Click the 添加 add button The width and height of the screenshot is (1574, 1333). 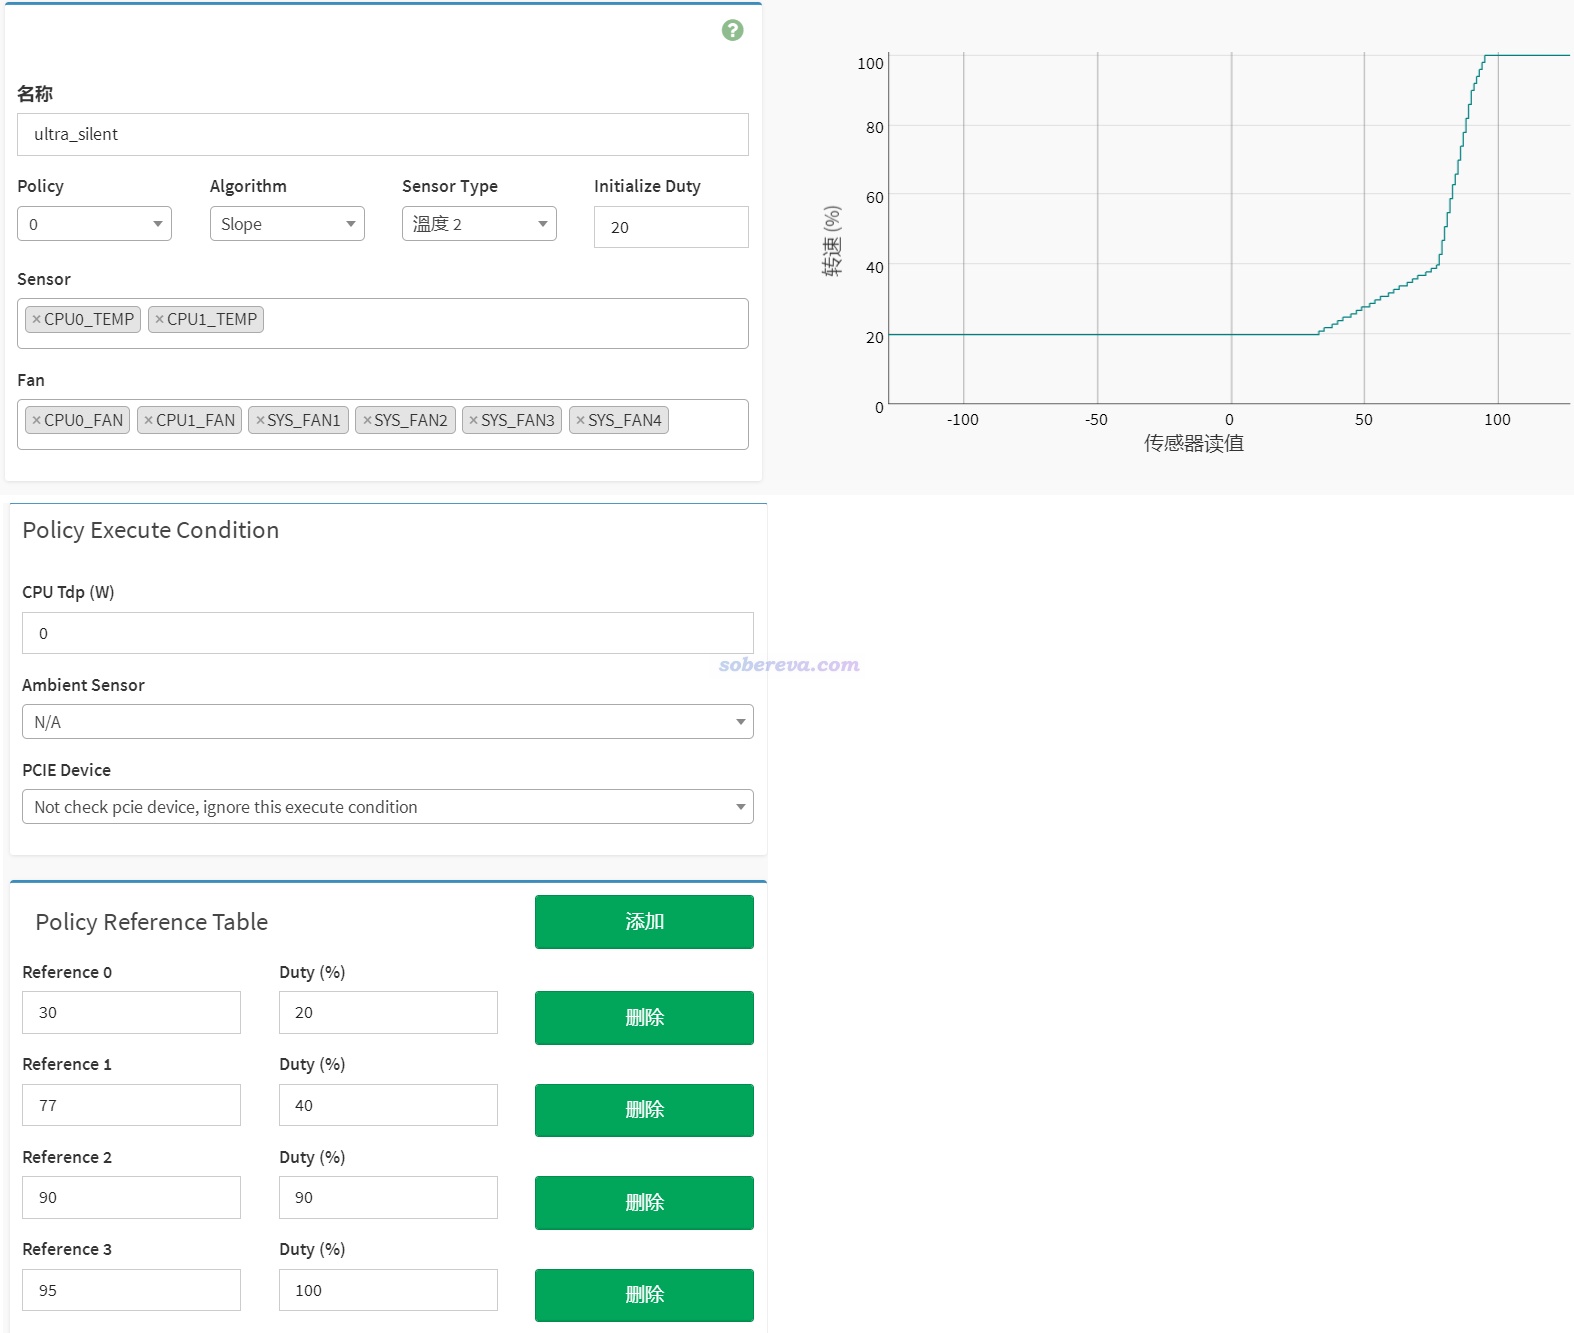[x=644, y=922]
